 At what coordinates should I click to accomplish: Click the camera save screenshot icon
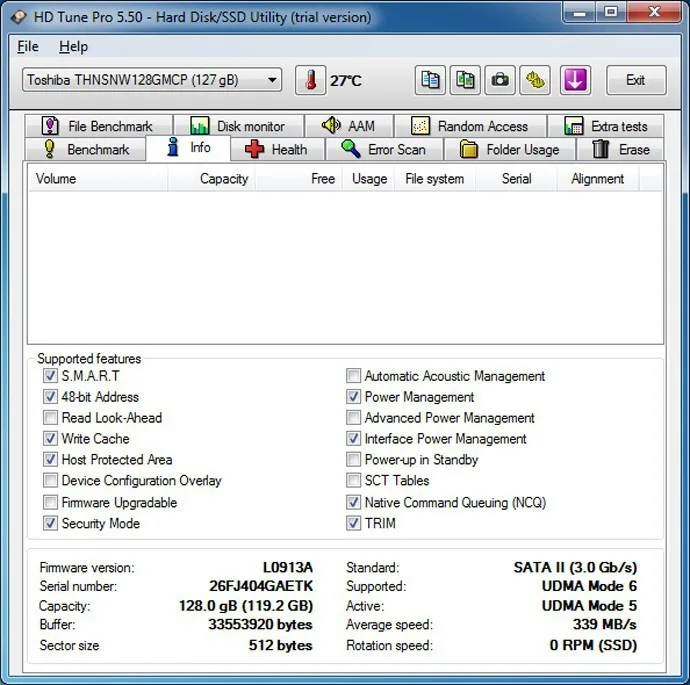pos(499,80)
